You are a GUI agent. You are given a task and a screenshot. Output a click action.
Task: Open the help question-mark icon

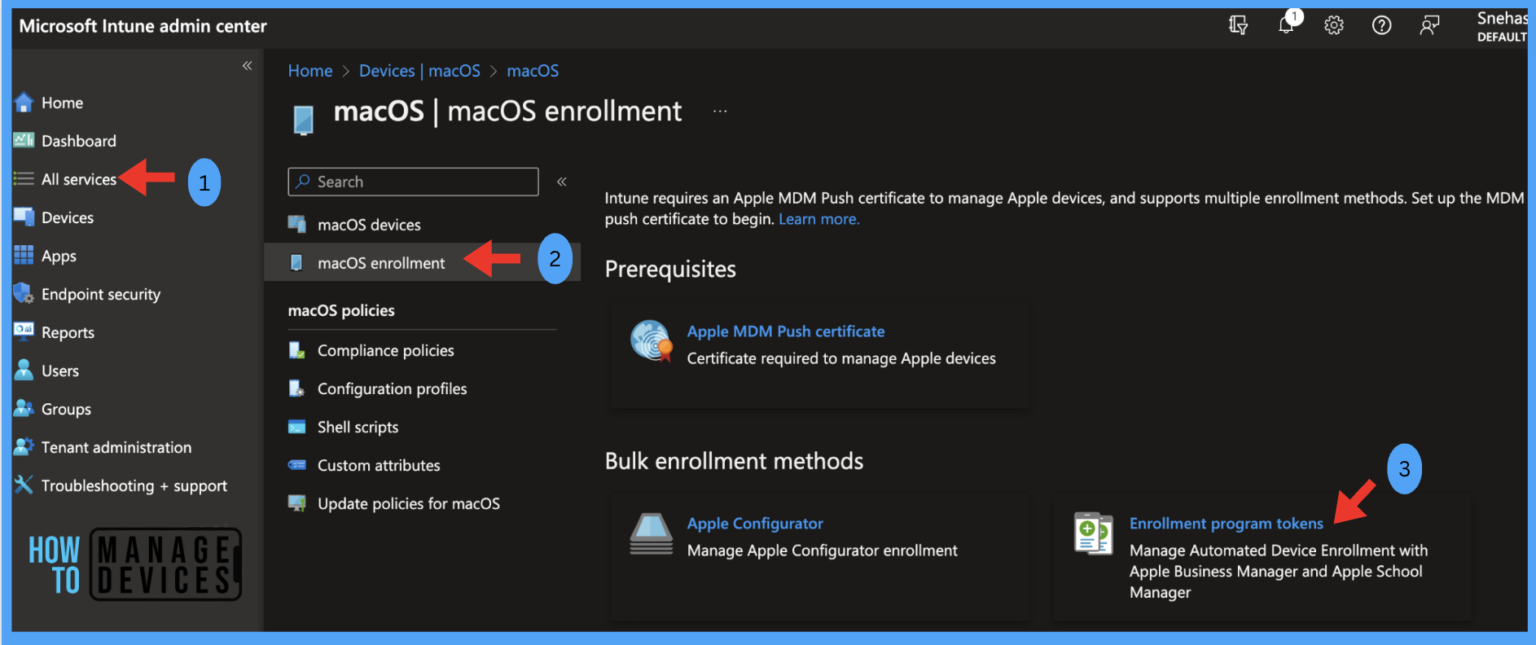pyautogui.click(x=1382, y=25)
